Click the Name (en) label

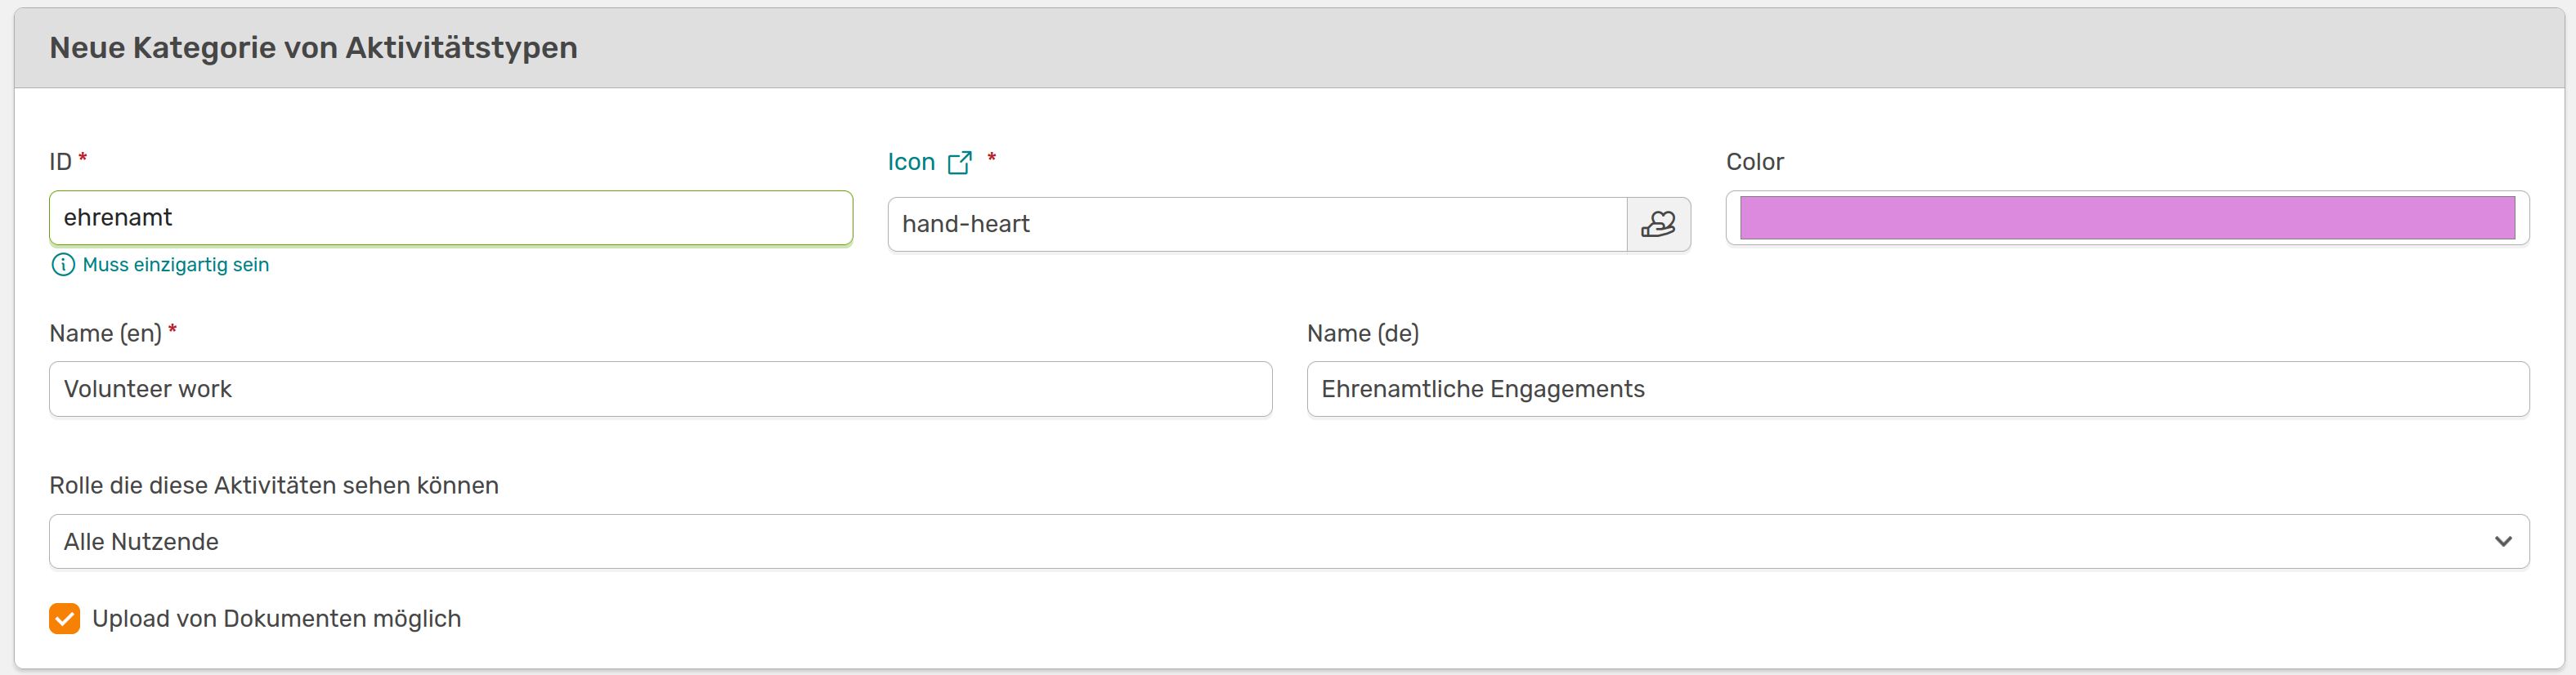click(105, 334)
